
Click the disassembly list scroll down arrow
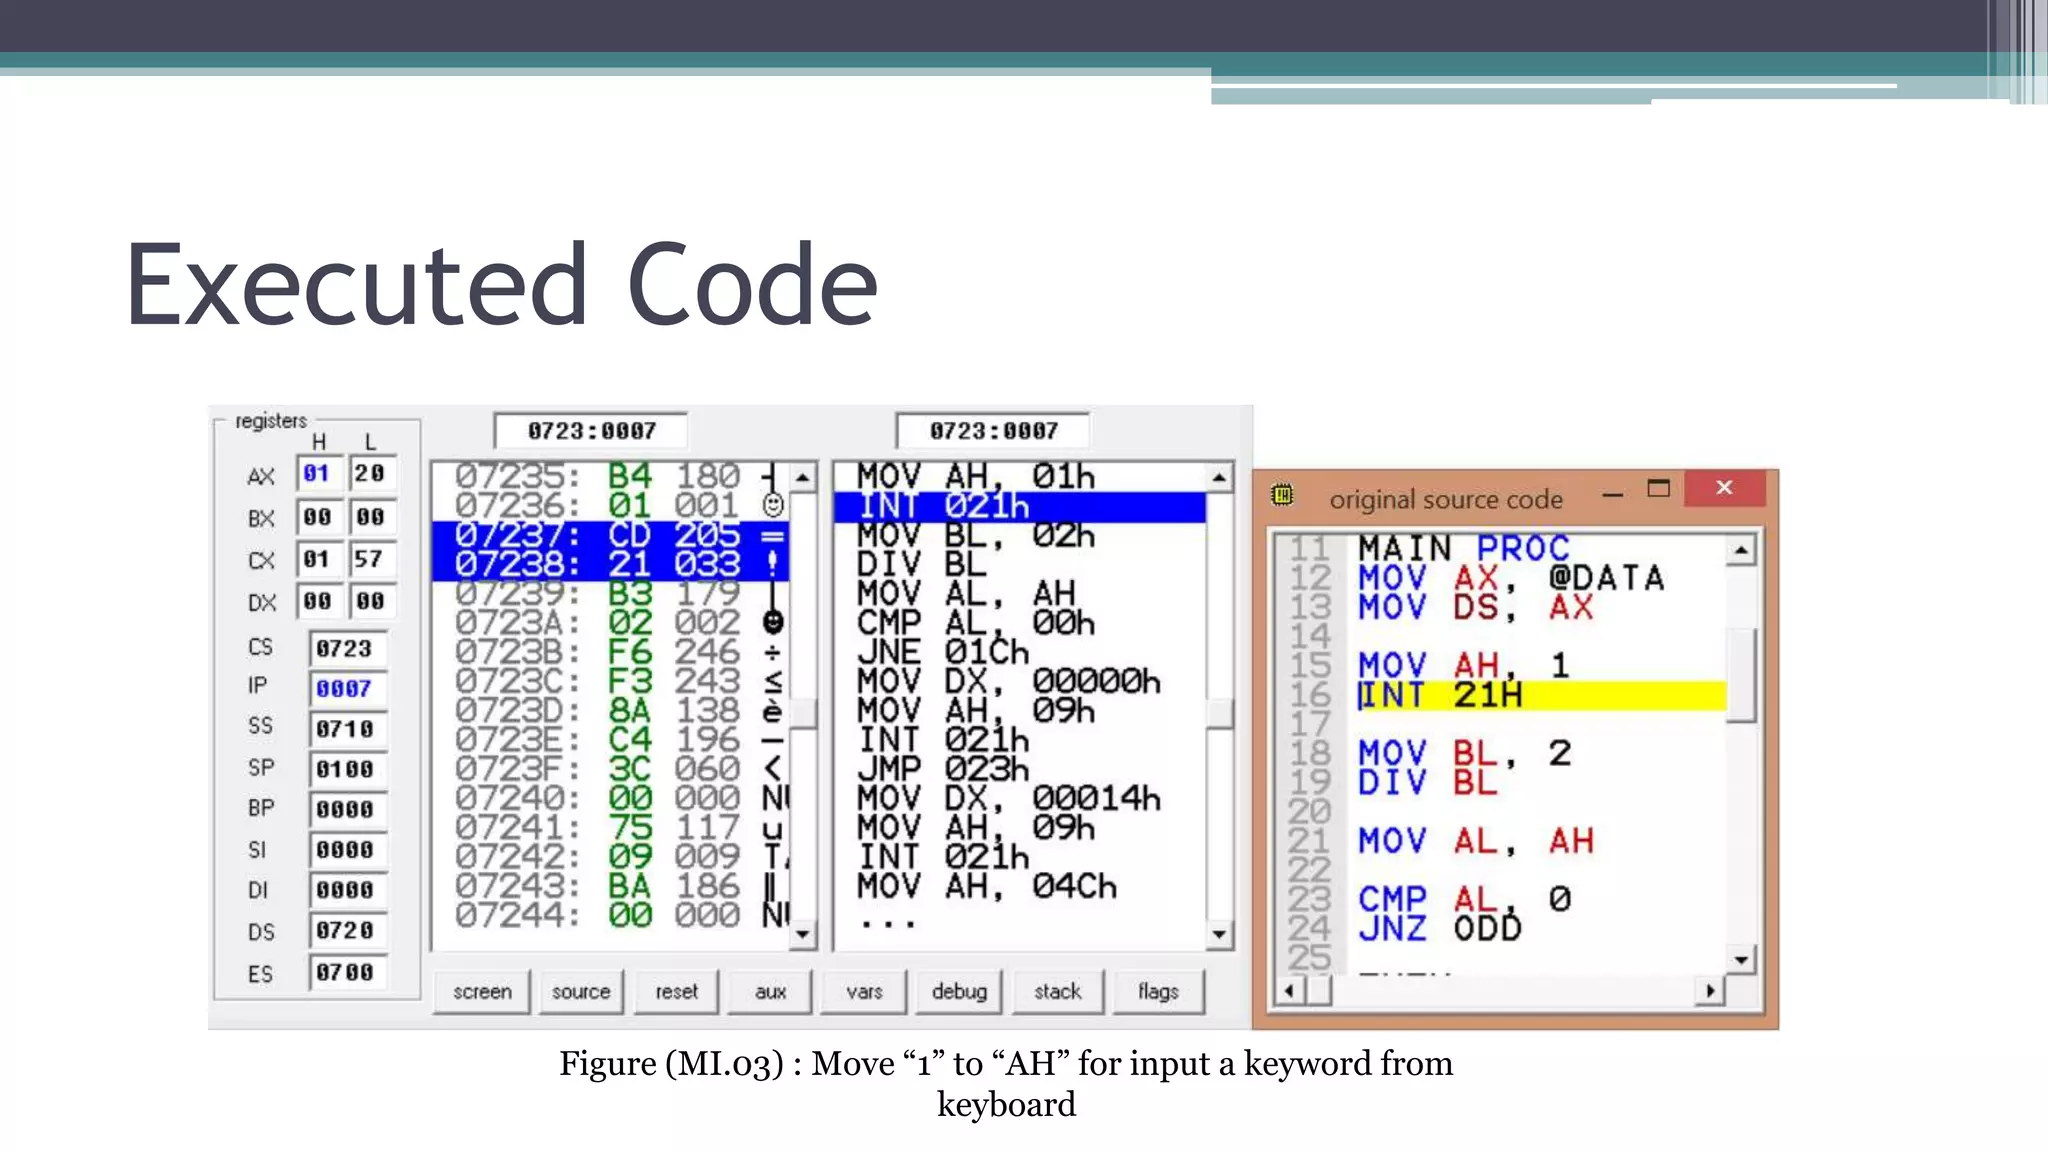(1219, 934)
